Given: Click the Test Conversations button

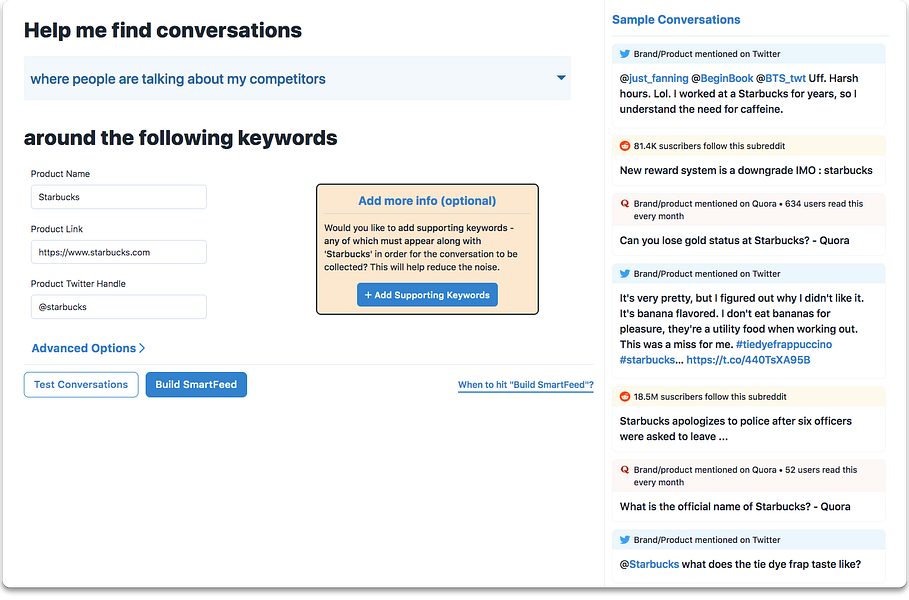Looking at the screenshot, I should click(x=81, y=384).
